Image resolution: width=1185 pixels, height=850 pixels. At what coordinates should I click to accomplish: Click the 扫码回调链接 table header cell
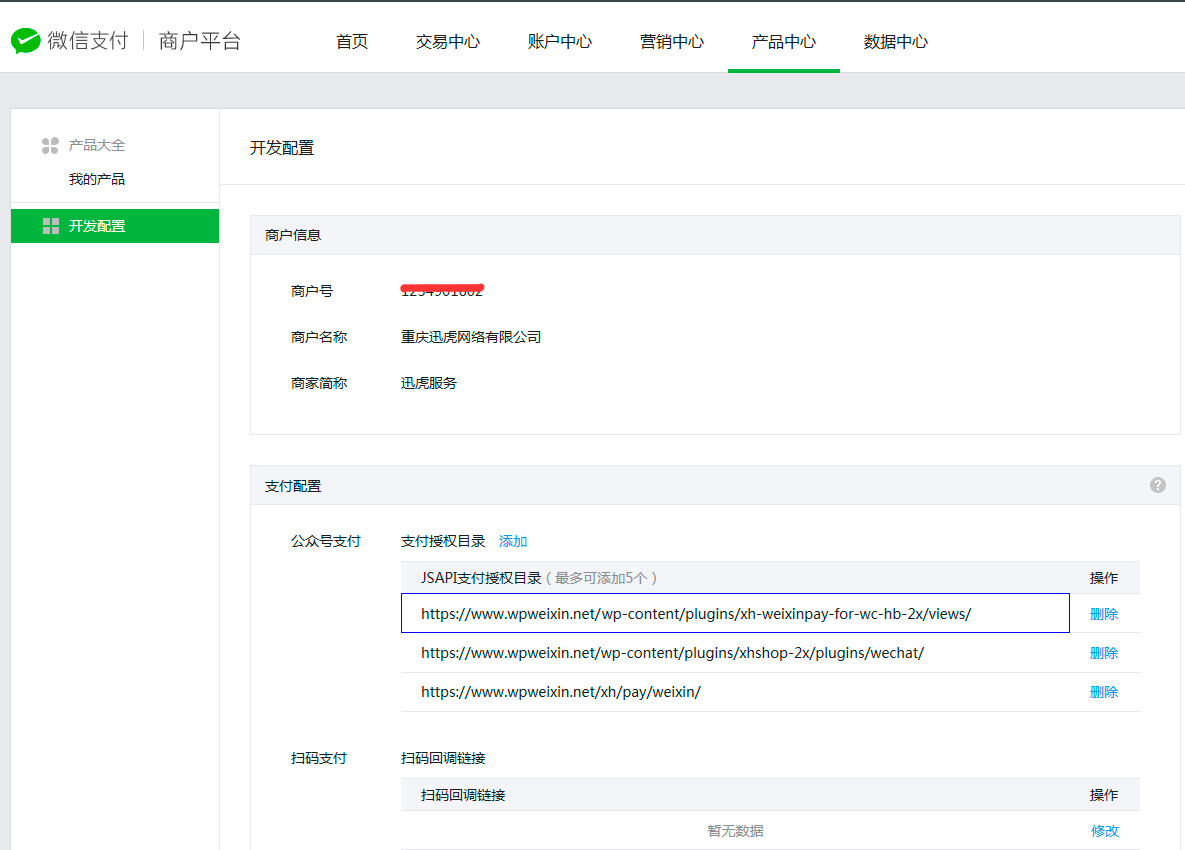click(463, 795)
